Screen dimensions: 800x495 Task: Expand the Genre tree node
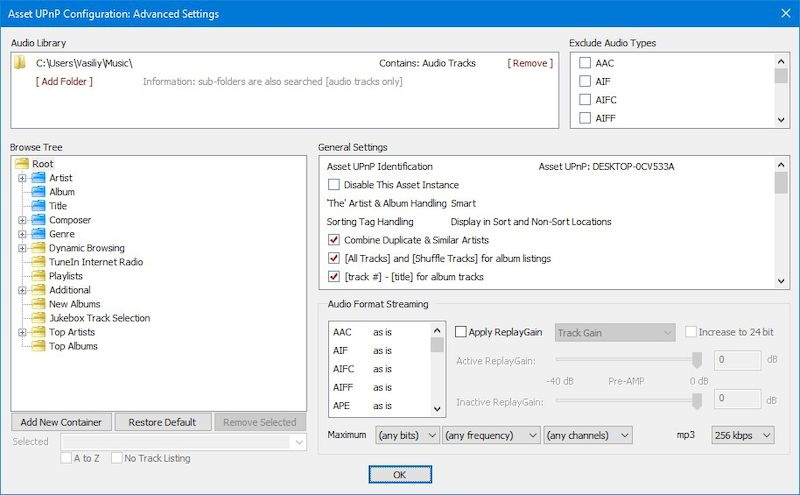(22, 234)
